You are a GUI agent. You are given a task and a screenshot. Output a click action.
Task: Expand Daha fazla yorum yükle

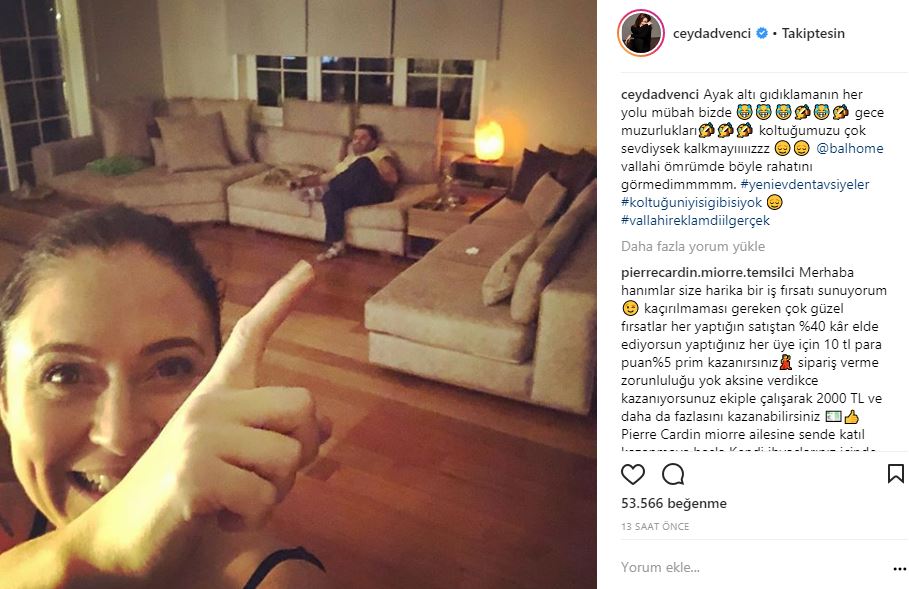point(693,246)
